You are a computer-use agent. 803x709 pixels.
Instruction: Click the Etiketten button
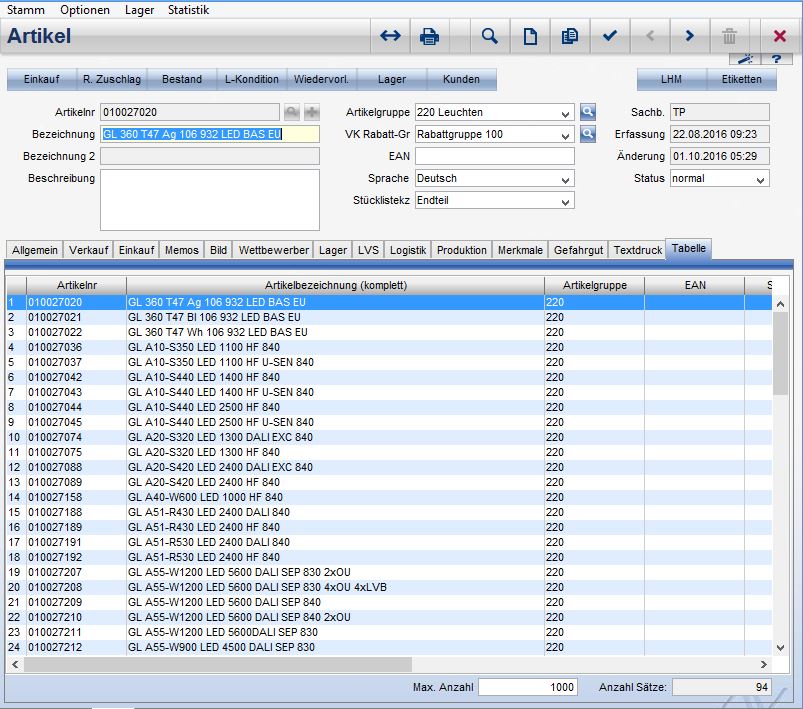(741, 79)
